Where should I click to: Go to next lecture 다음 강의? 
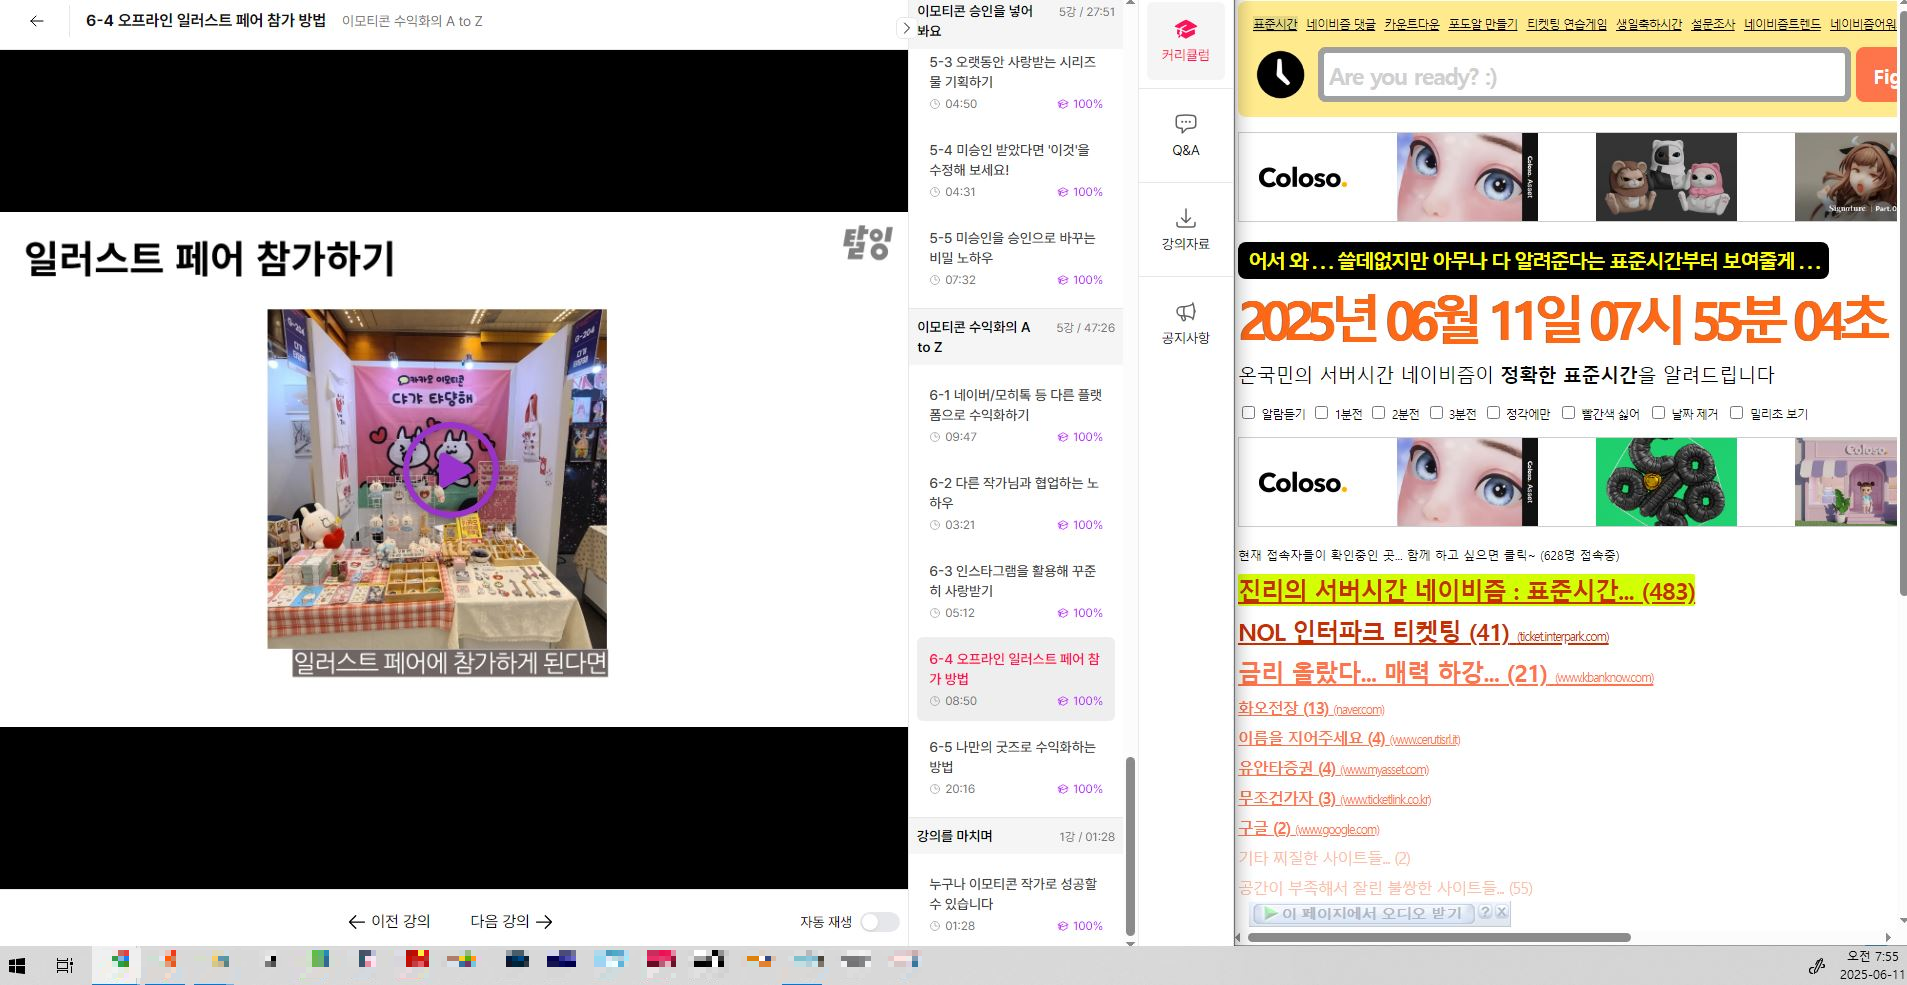(511, 921)
